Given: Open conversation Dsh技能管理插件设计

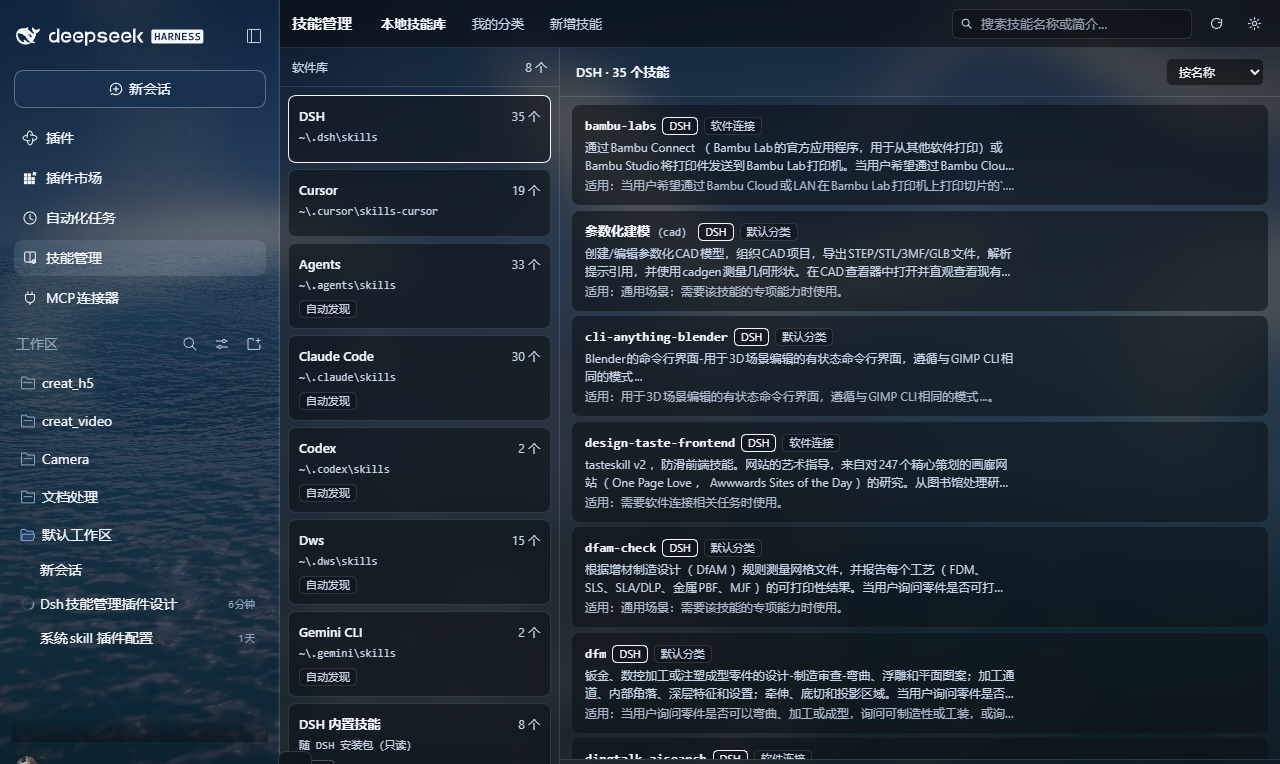Looking at the screenshot, I should [108, 604].
